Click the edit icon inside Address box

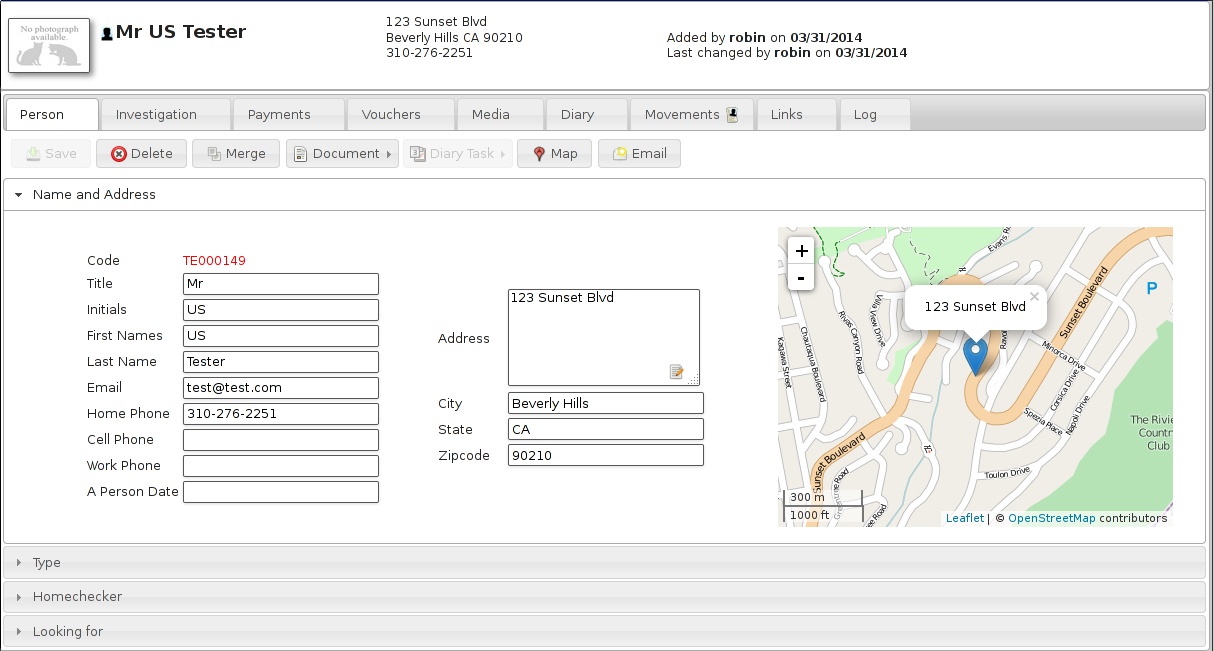click(677, 372)
